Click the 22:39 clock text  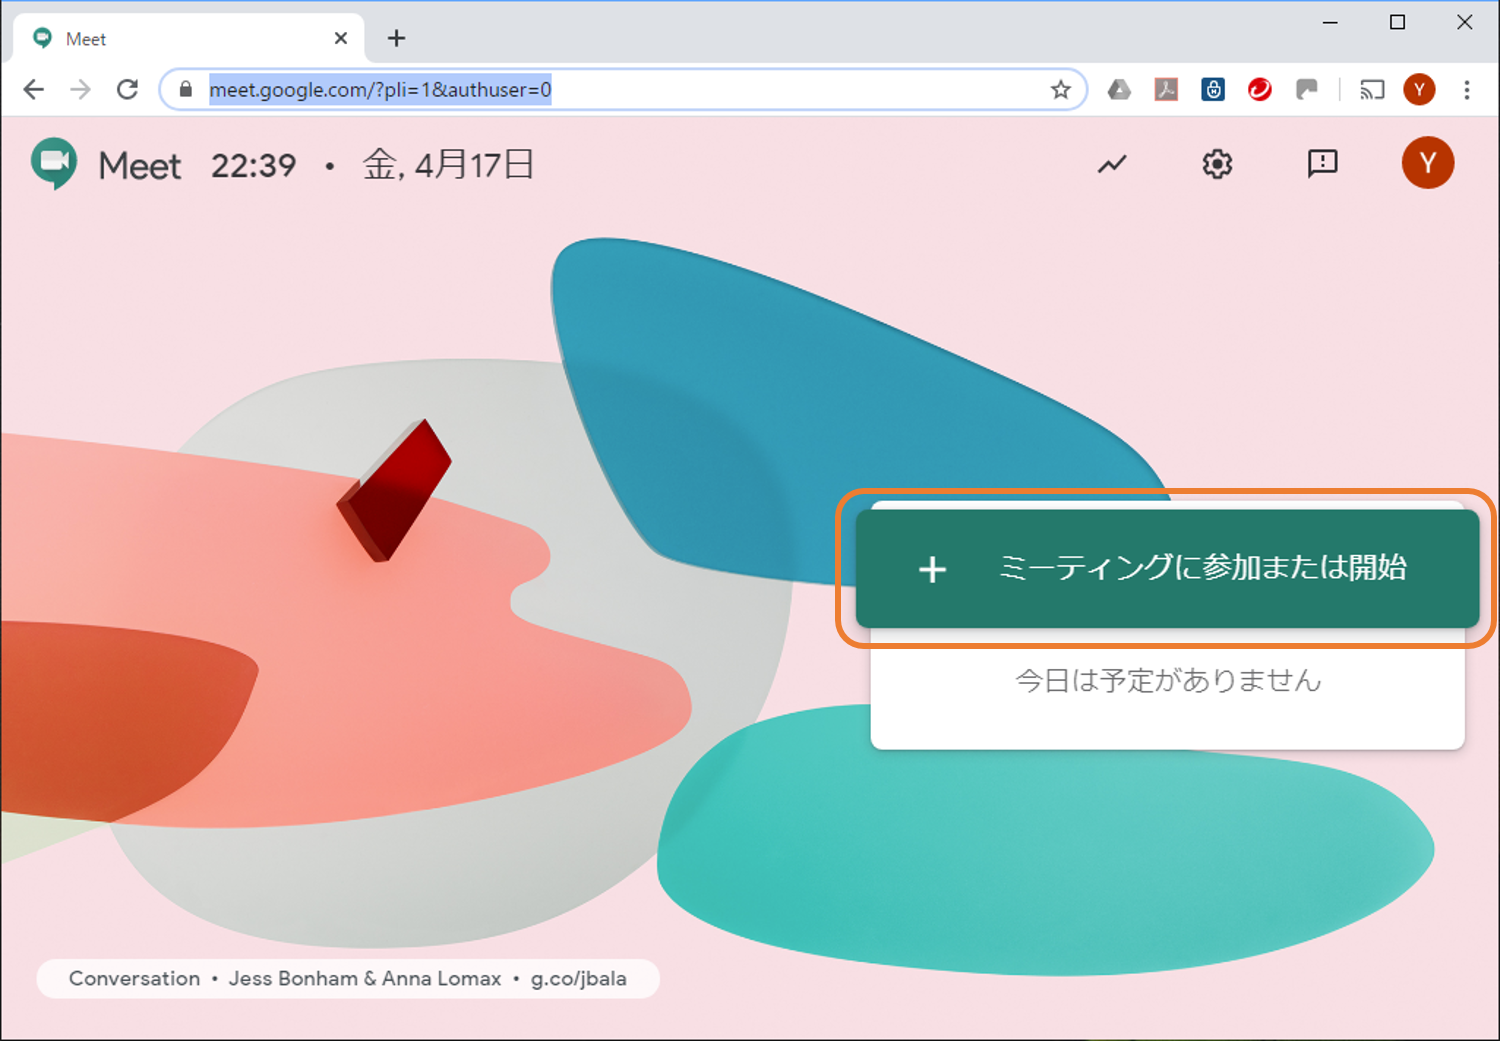254,165
